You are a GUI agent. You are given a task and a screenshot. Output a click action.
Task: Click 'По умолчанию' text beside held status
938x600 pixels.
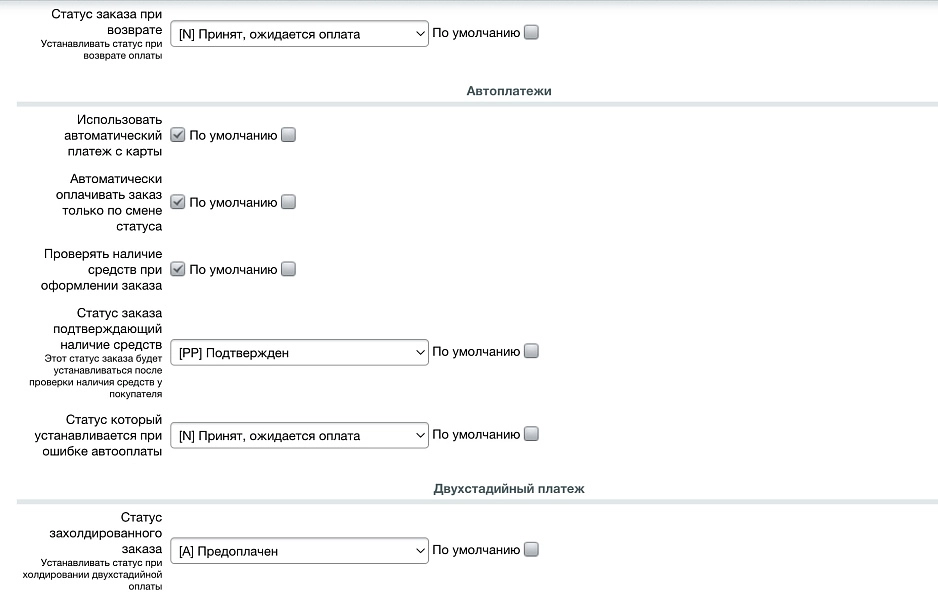(x=476, y=550)
